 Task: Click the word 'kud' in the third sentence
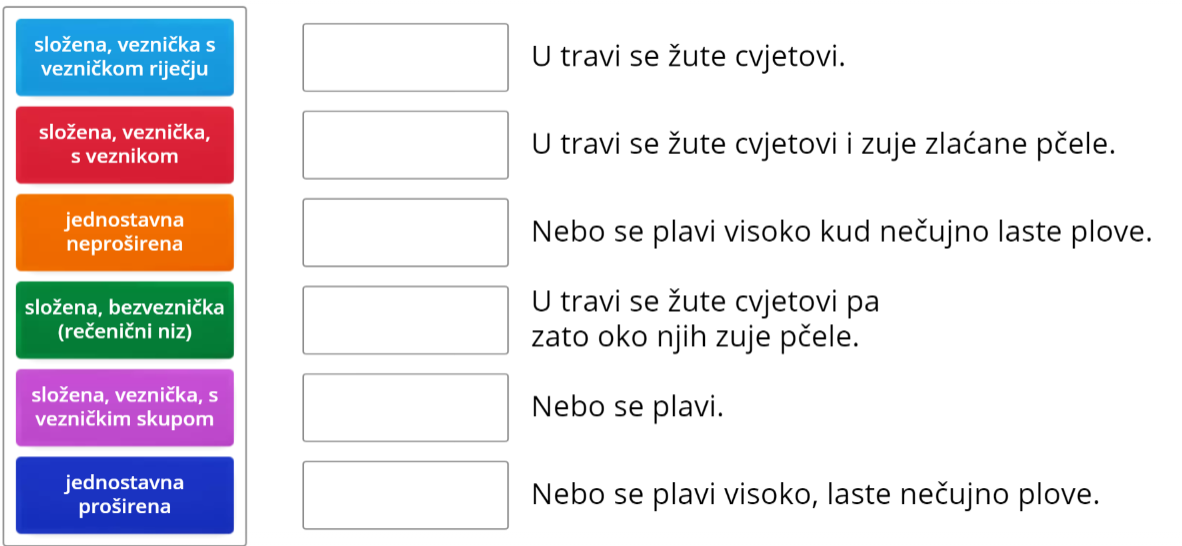pos(846,233)
